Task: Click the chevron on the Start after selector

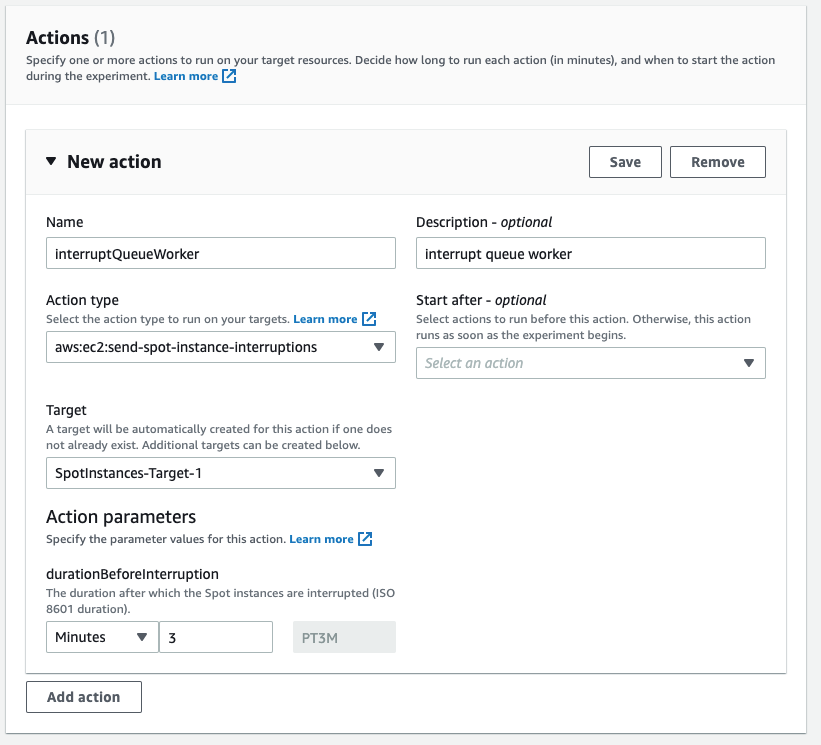Action: coord(749,362)
